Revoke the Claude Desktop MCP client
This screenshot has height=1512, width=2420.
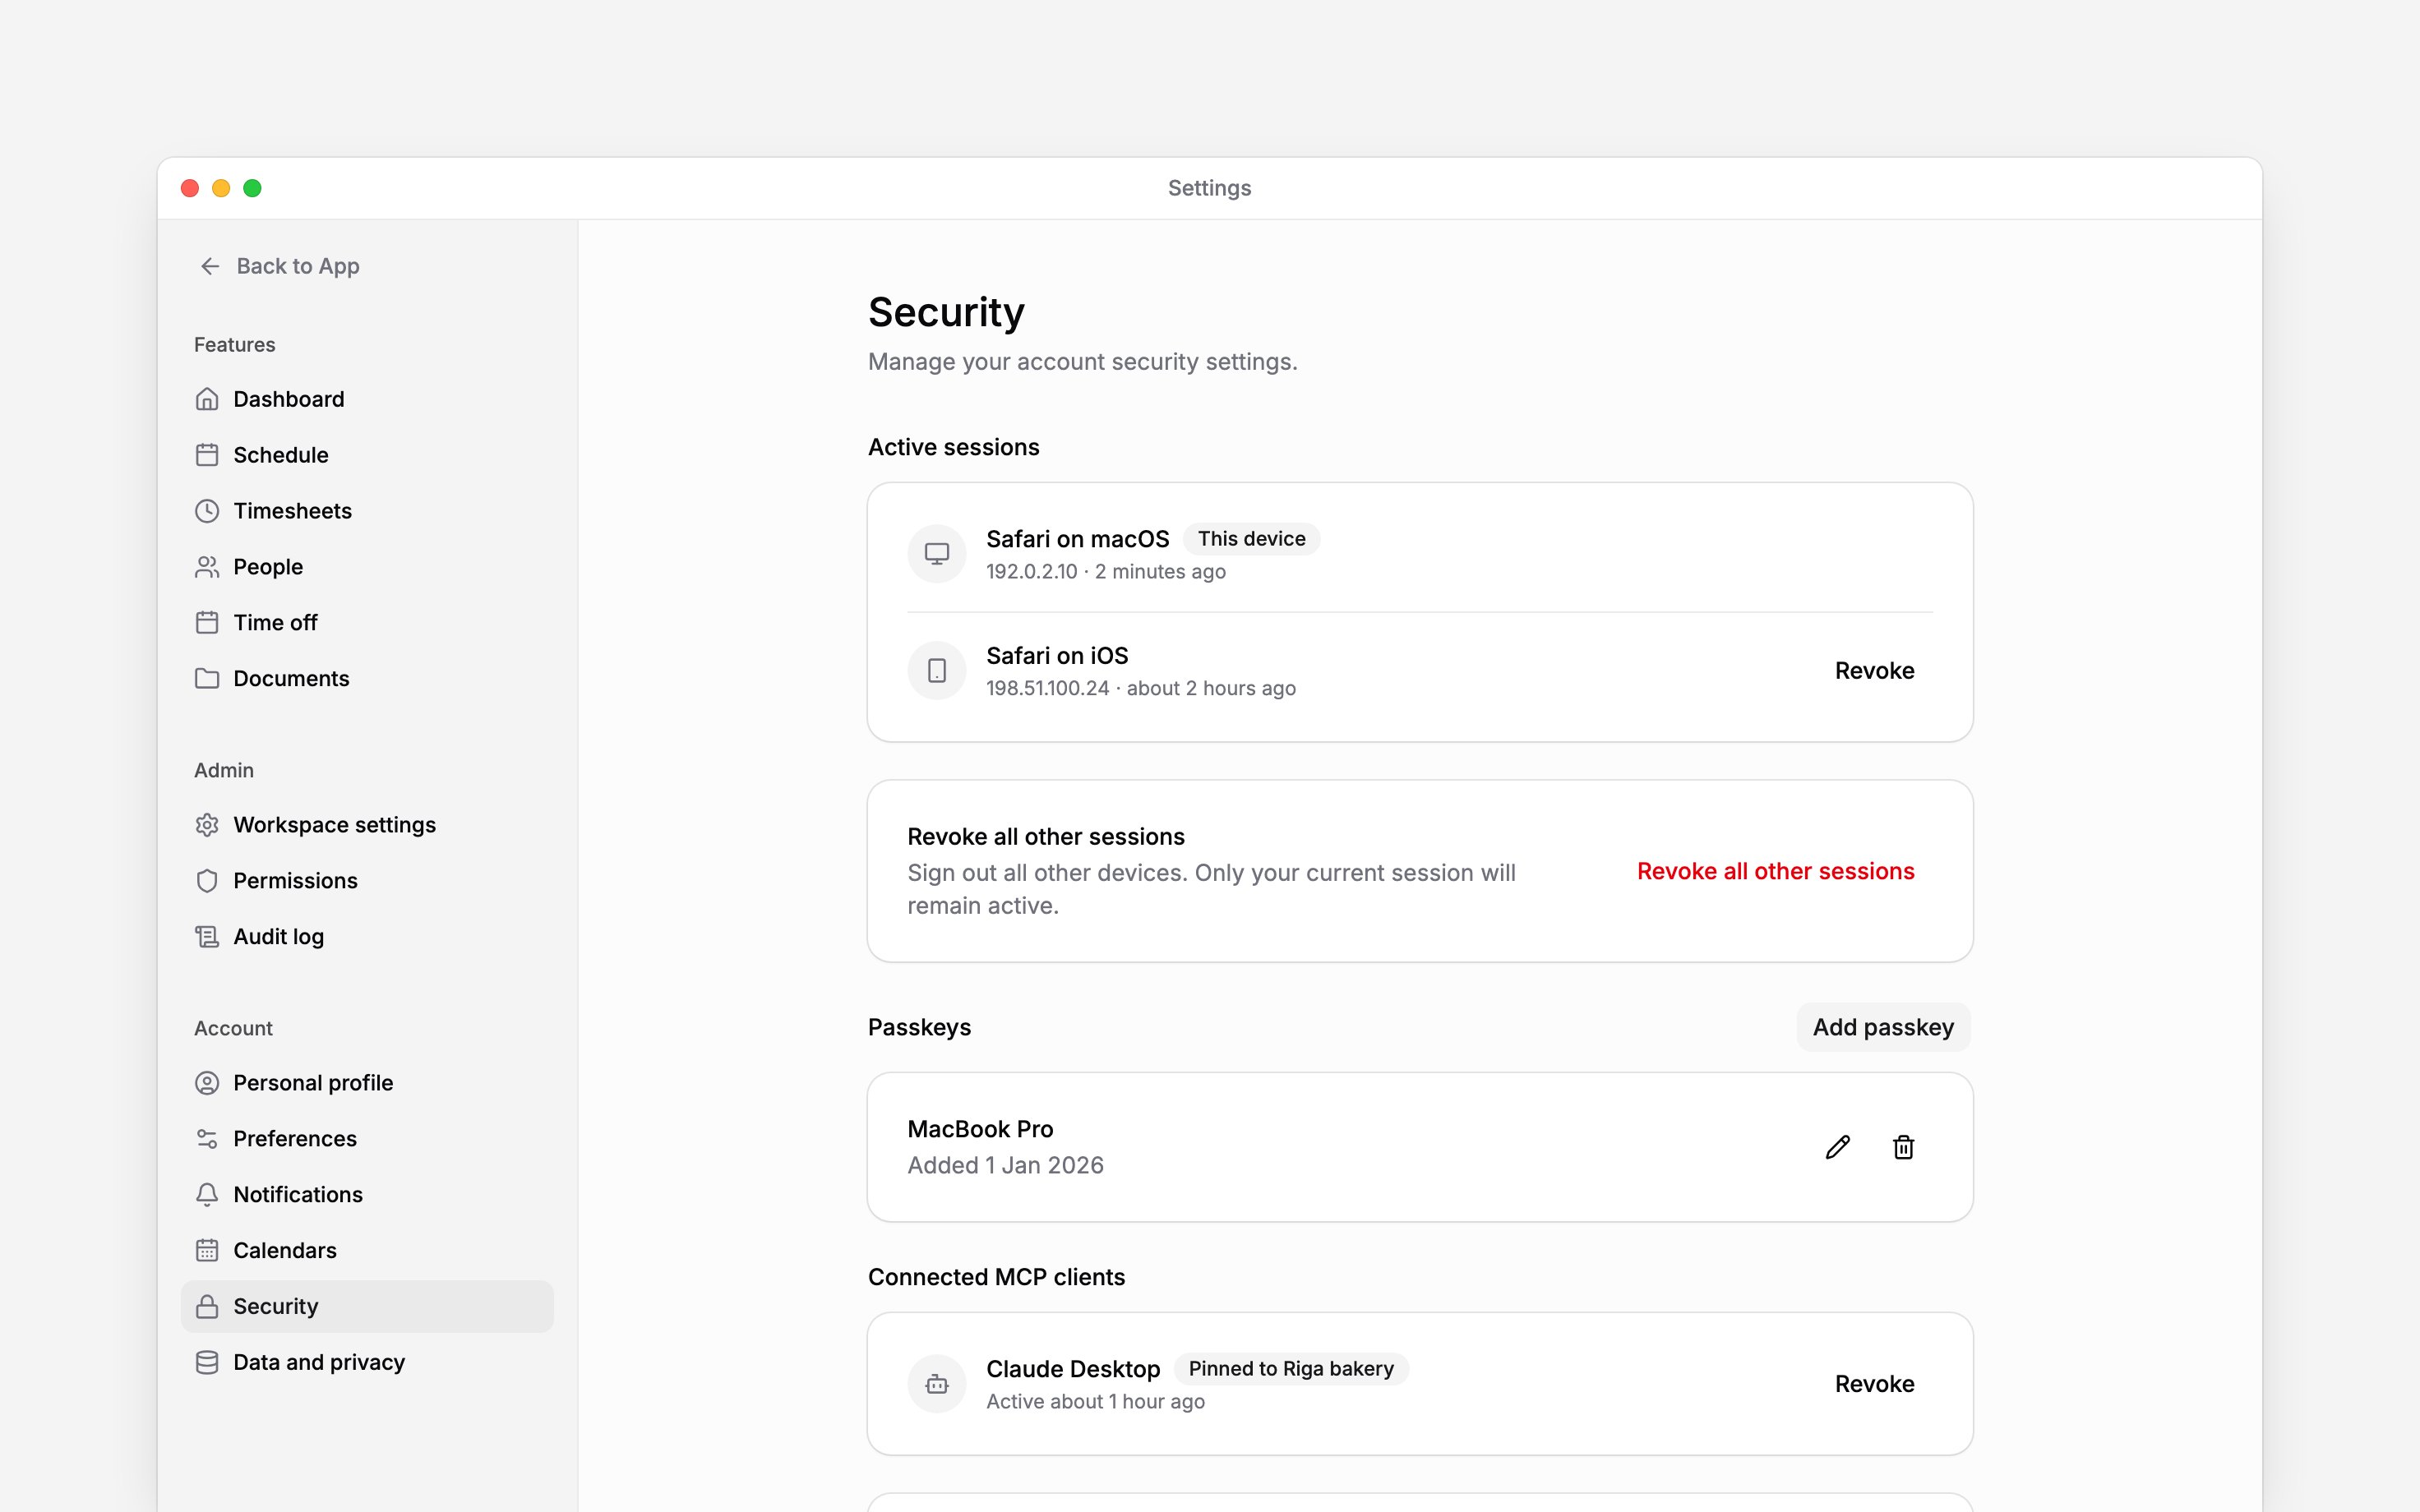1874,1384
